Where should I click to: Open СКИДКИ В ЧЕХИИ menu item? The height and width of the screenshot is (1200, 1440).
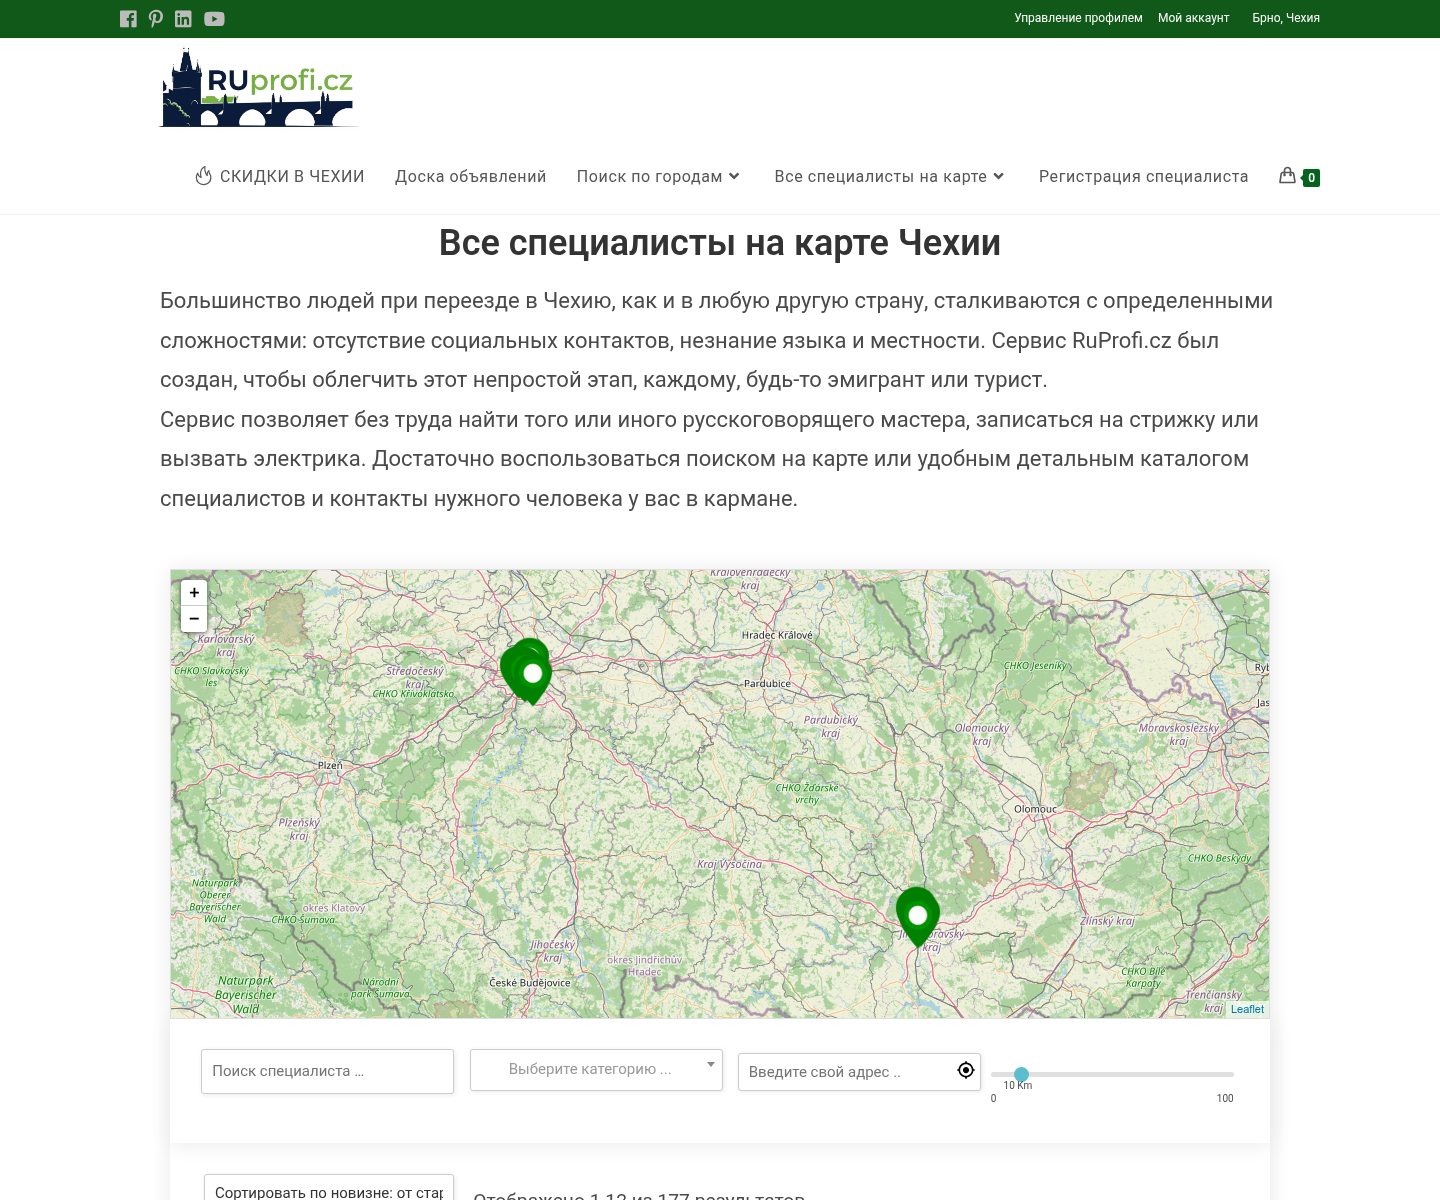coord(280,176)
